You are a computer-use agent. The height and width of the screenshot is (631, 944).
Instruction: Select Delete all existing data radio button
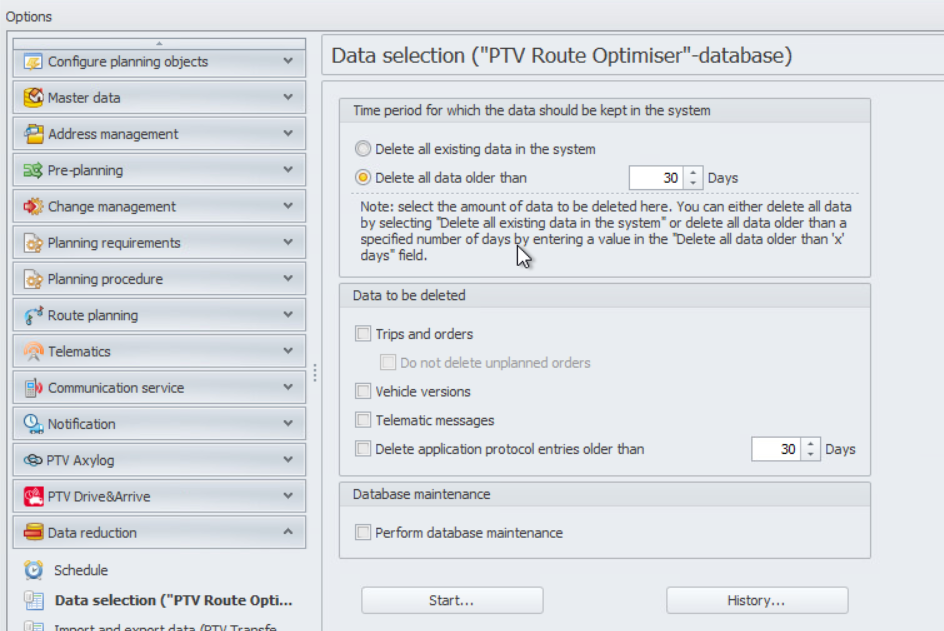click(362, 149)
